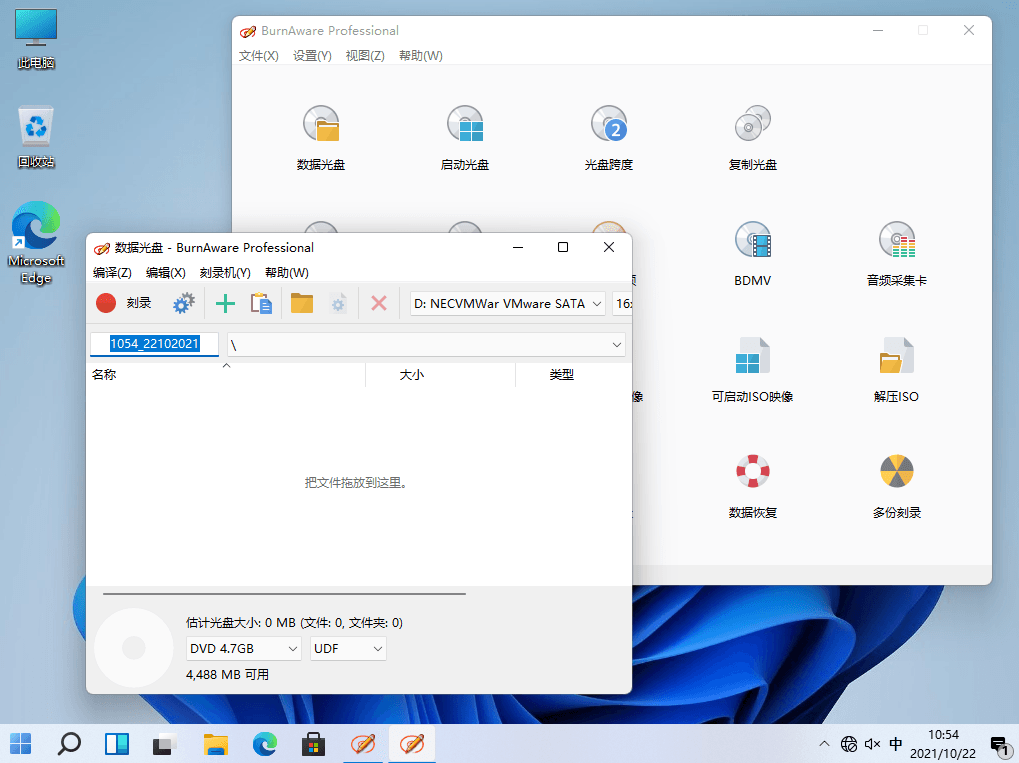Expand the disc path \ dropdown
This screenshot has height=763, width=1019.
[426, 344]
